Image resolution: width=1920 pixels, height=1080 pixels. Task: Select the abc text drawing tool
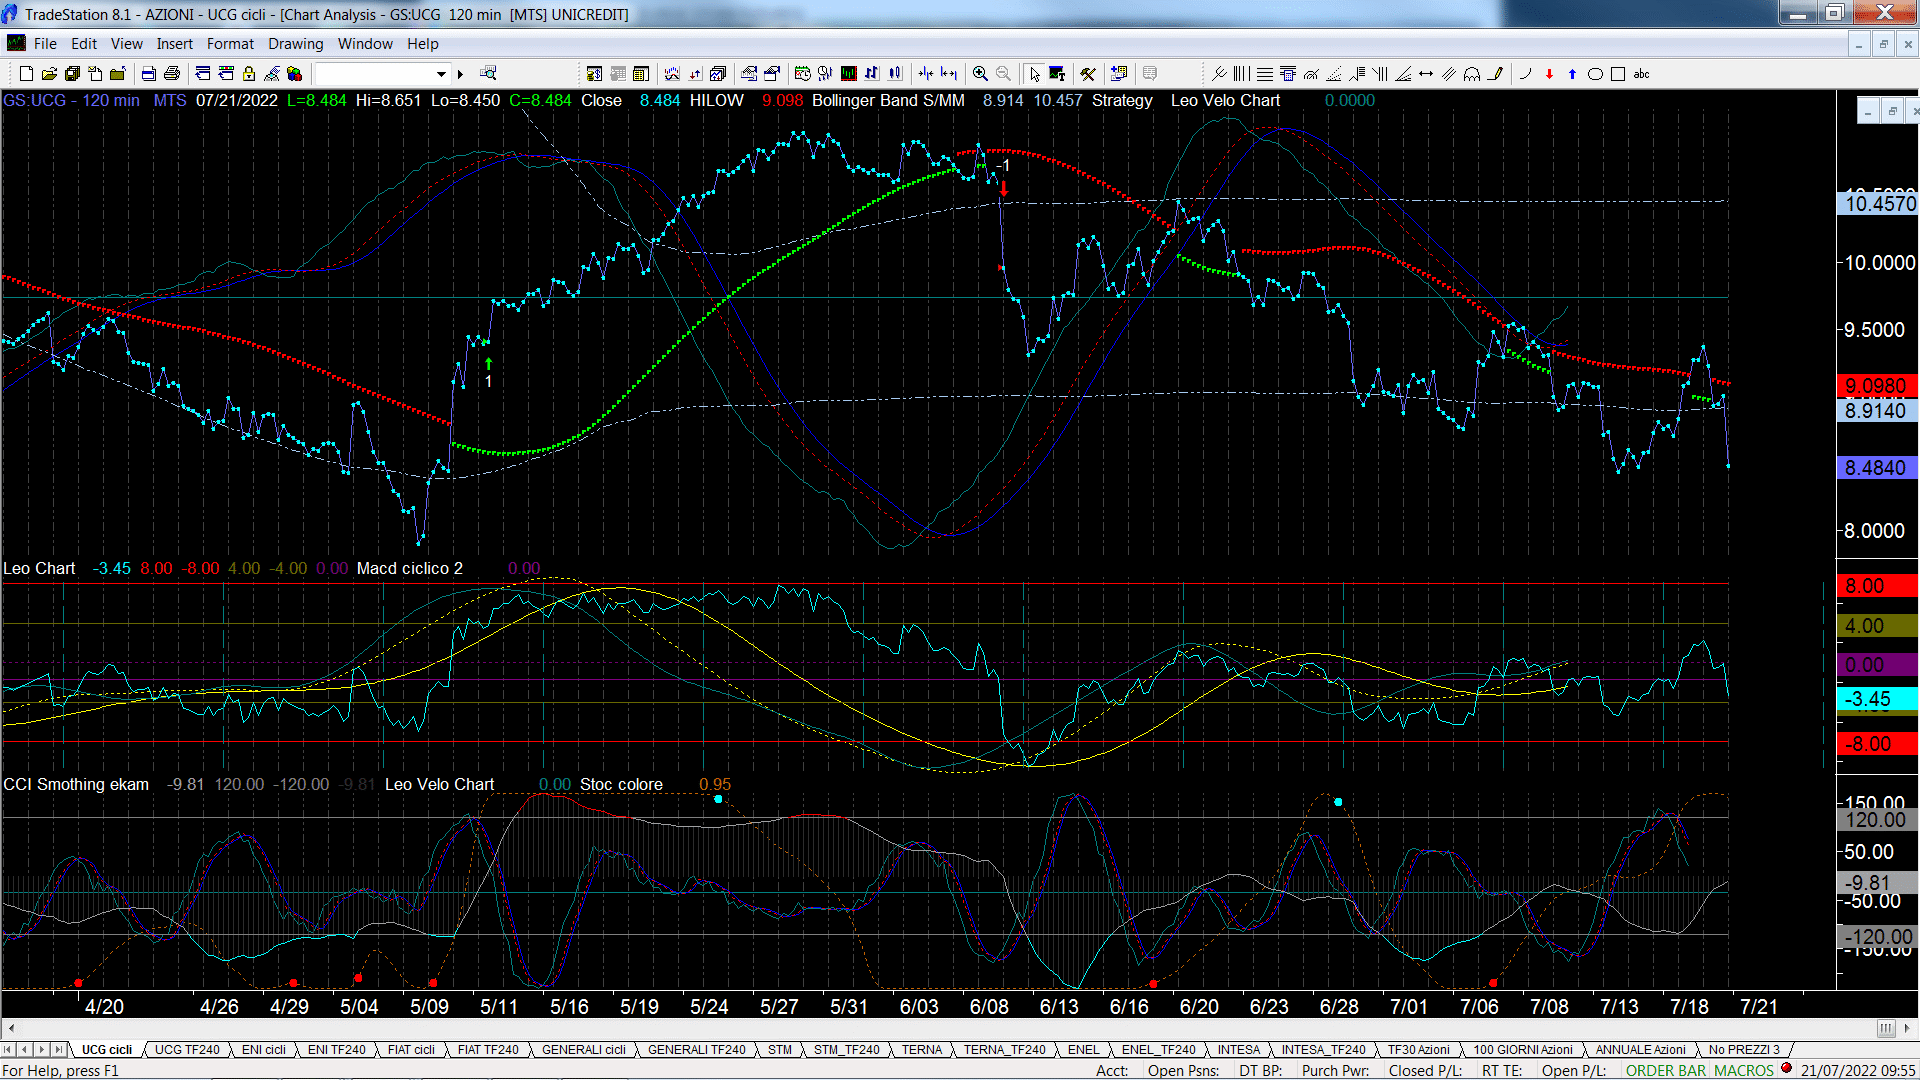tap(1642, 74)
